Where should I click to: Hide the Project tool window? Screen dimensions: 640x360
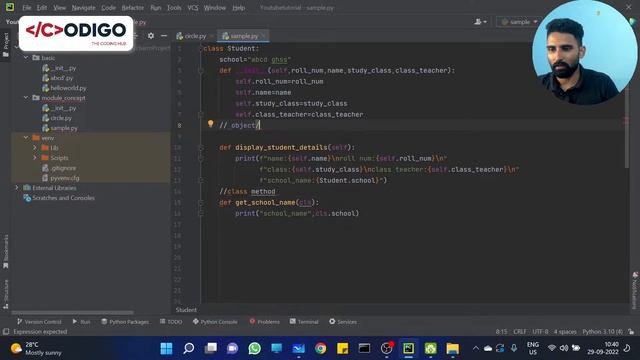tap(164, 36)
